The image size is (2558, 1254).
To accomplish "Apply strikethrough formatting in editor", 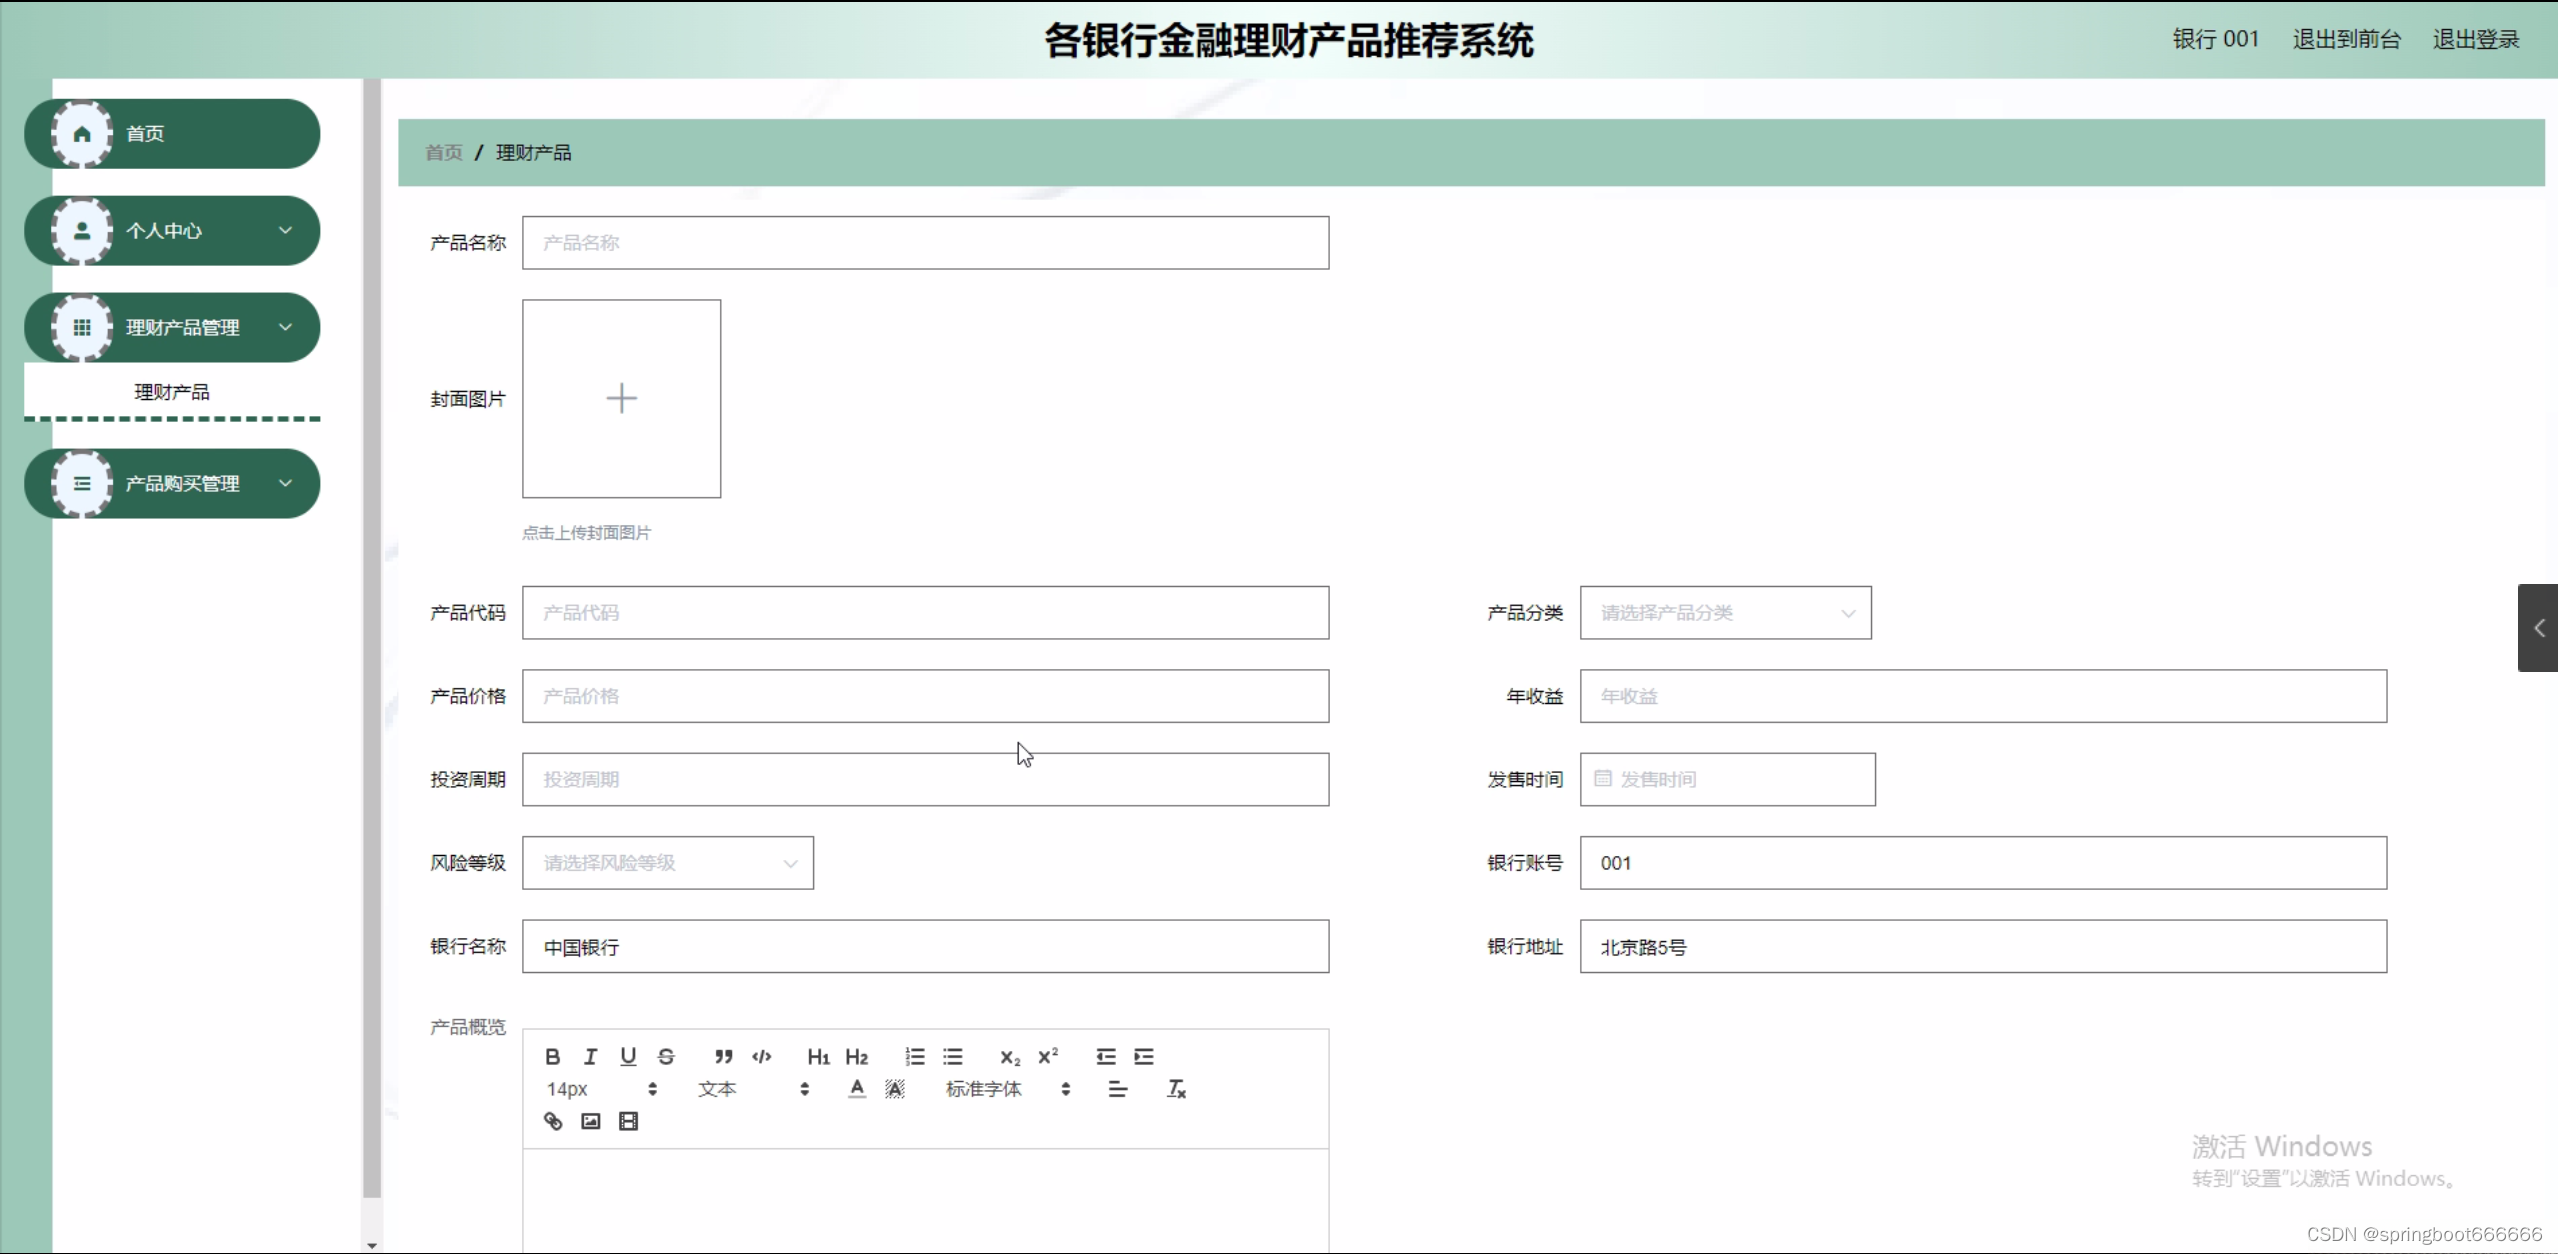I will point(666,1056).
